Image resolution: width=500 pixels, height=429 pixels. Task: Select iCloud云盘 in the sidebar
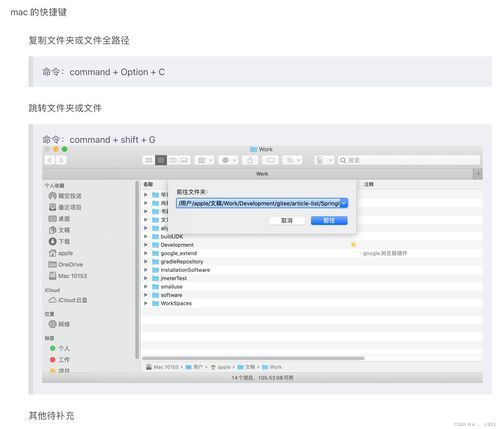[x=68, y=300]
